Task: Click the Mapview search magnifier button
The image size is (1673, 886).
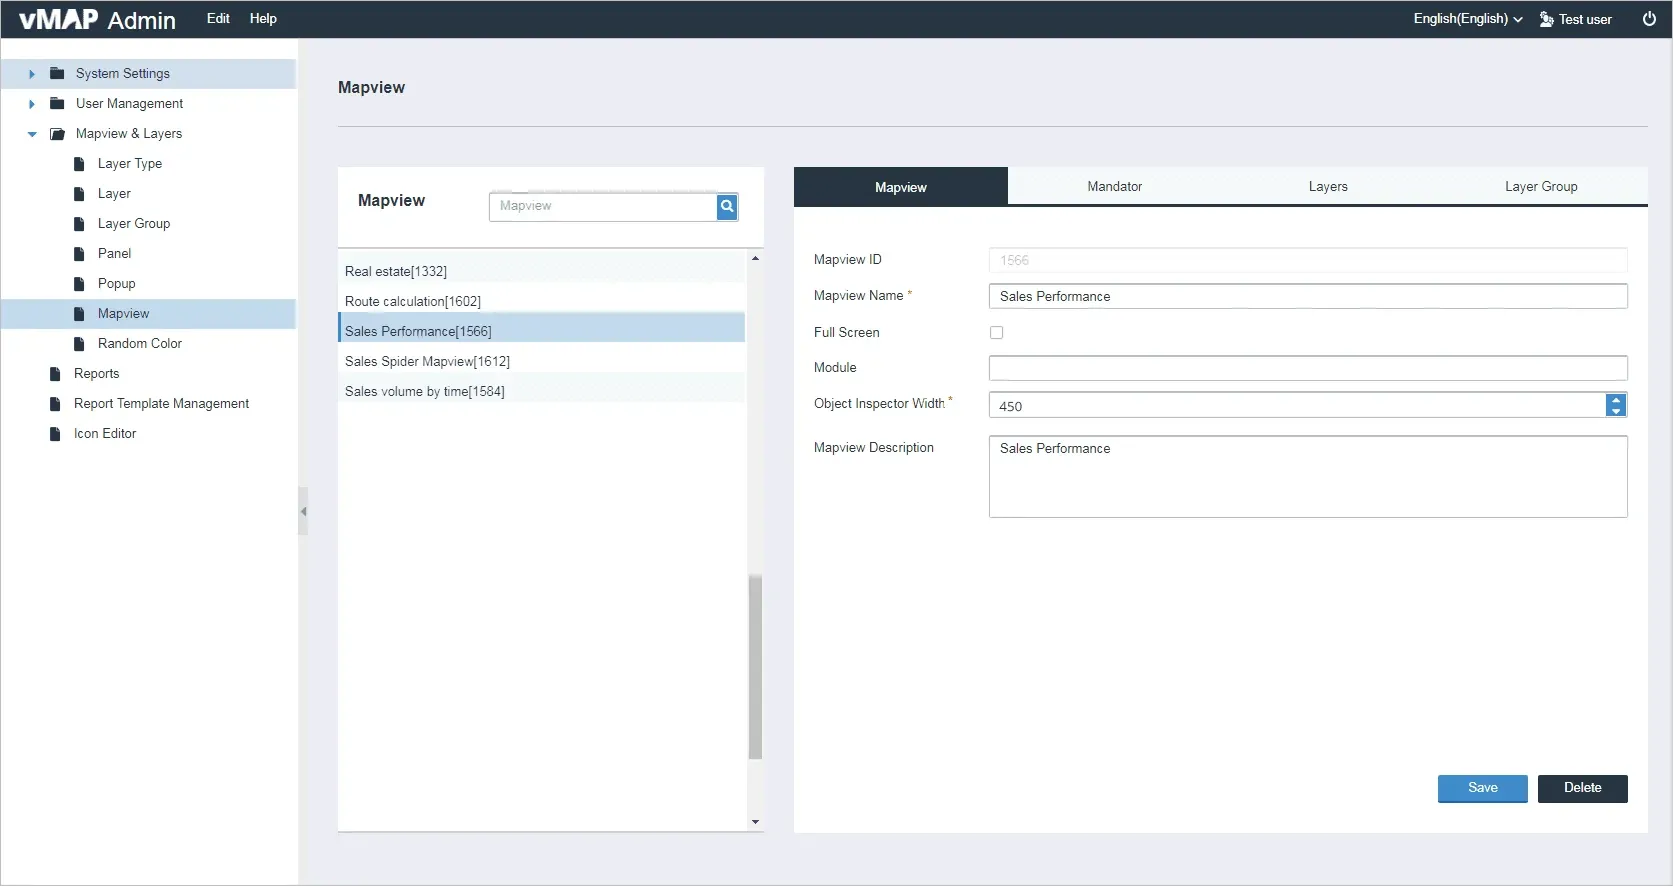Action: [727, 206]
